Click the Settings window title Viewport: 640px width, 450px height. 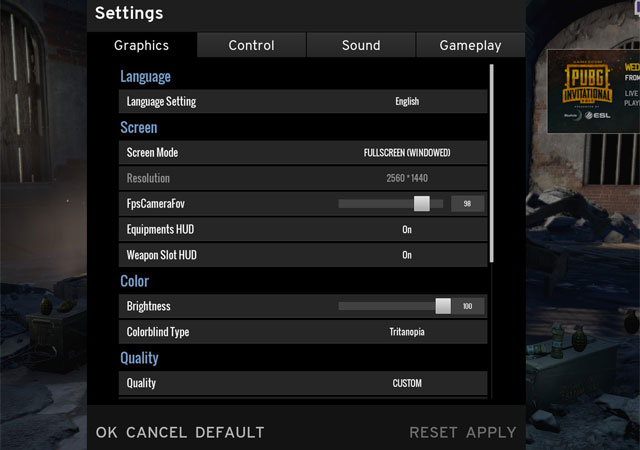tap(129, 13)
